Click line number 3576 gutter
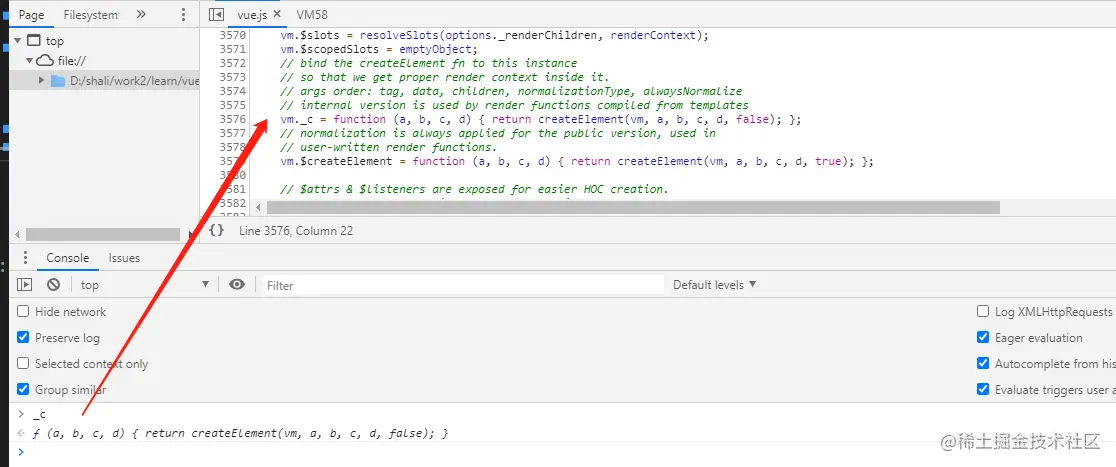The image size is (1116, 467). [x=233, y=119]
